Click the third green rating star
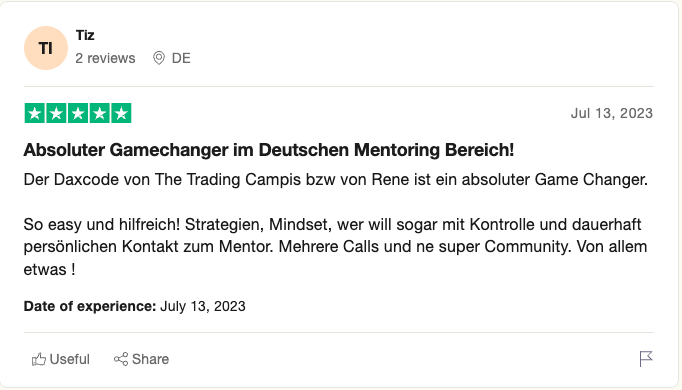Image resolution: width=682 pixels, height=390 pixels. [78, 113]
